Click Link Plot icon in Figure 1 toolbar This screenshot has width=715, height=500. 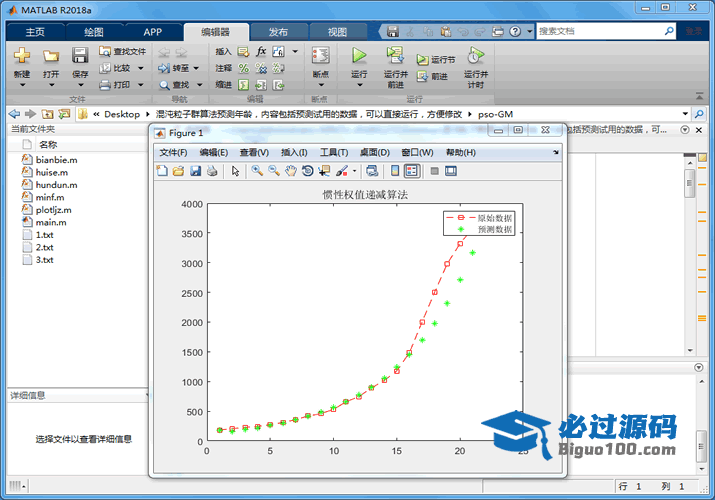372,171
